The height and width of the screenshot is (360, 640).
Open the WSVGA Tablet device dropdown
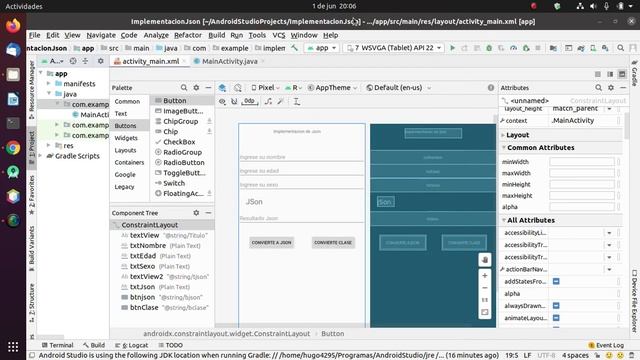(x=394, y=48)
